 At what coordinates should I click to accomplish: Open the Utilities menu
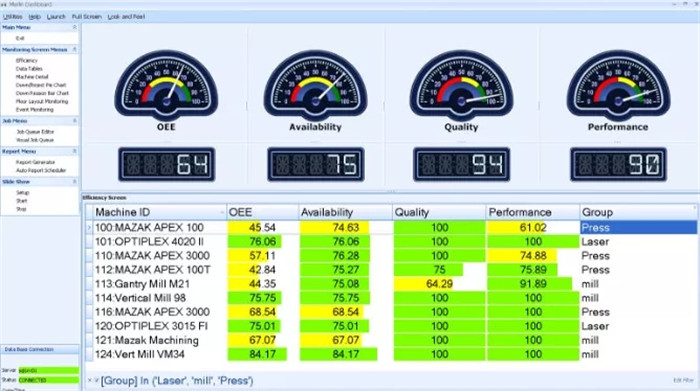(x=12, y=17)
